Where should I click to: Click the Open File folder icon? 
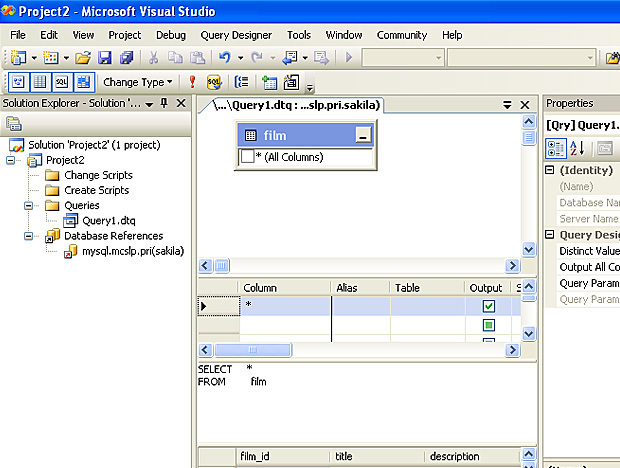tap(83, 58)
